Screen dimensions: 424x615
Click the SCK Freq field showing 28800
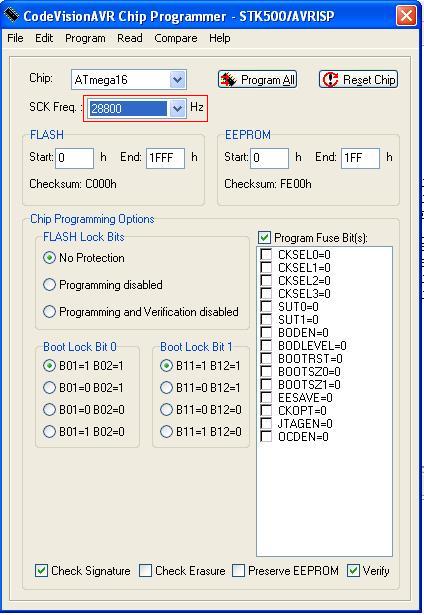pos(128,108)
